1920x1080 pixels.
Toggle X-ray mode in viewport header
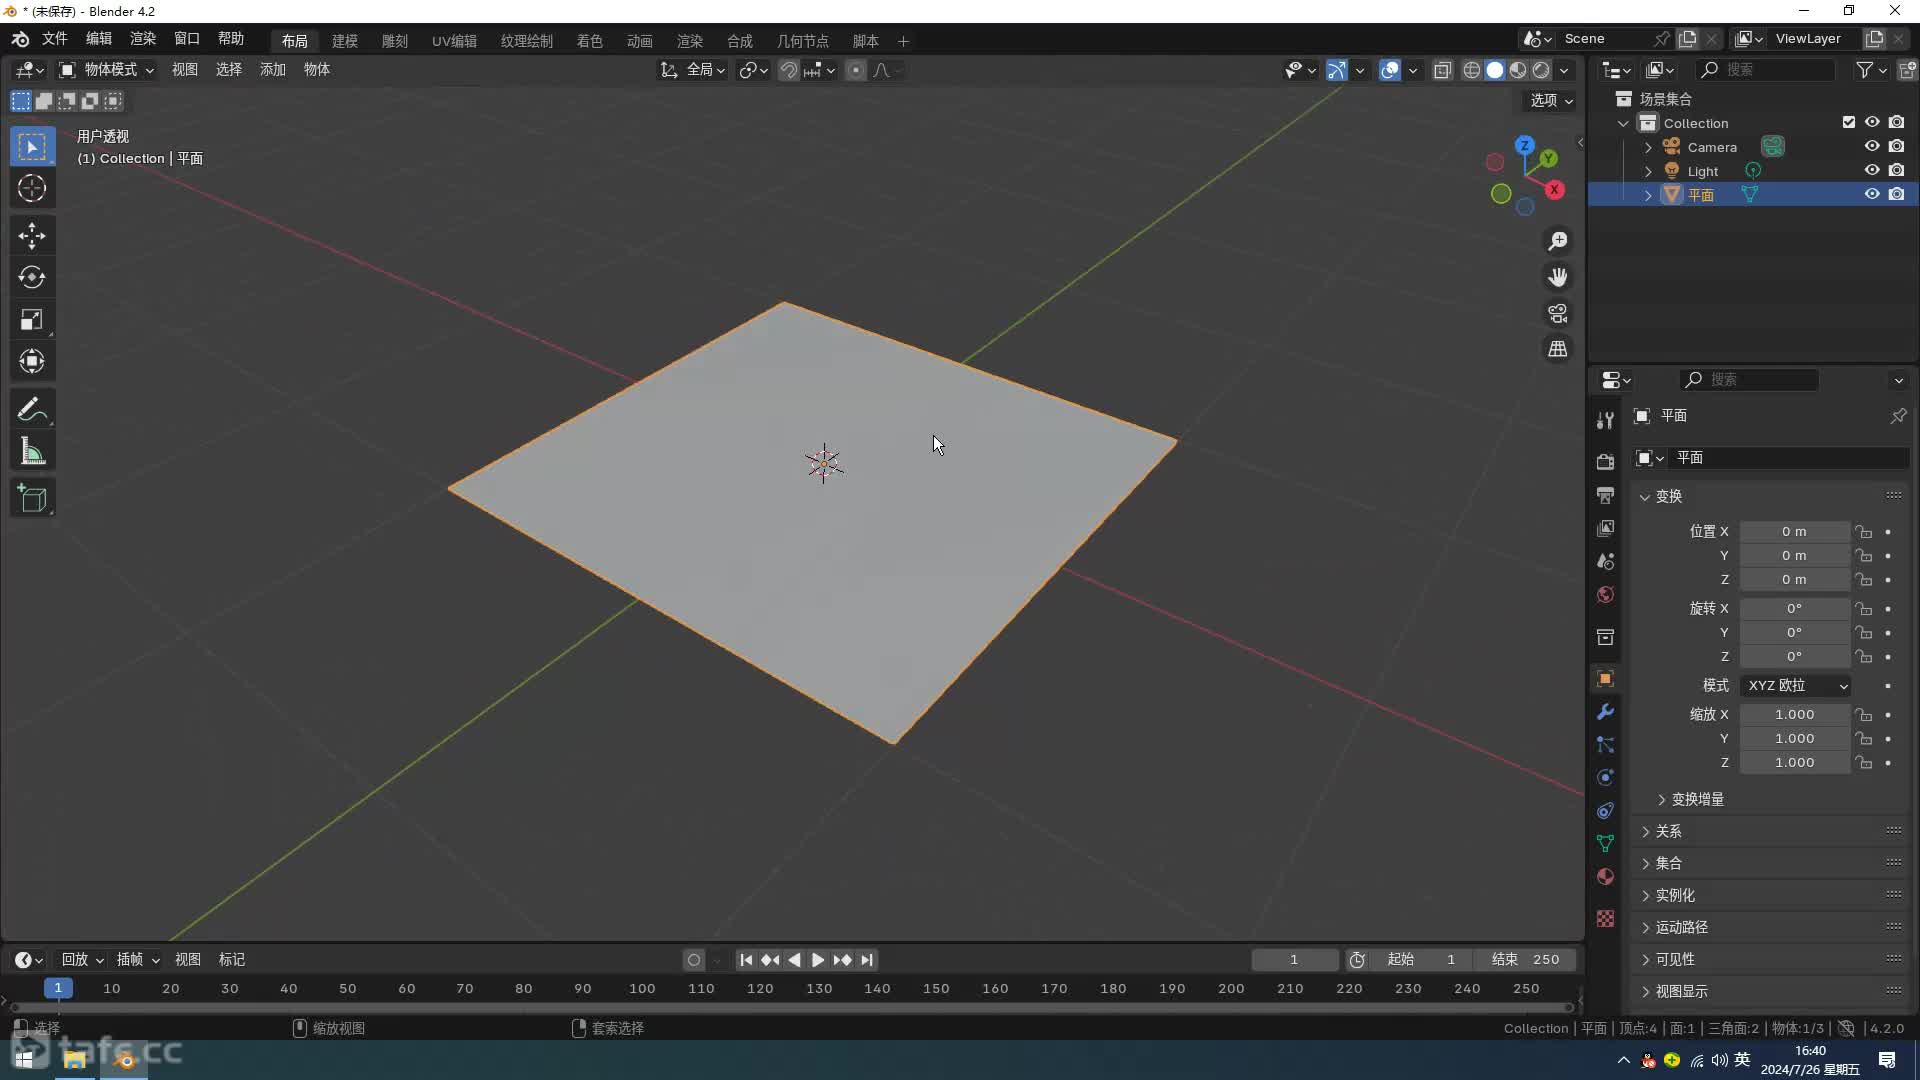(x=1442, y=70)
